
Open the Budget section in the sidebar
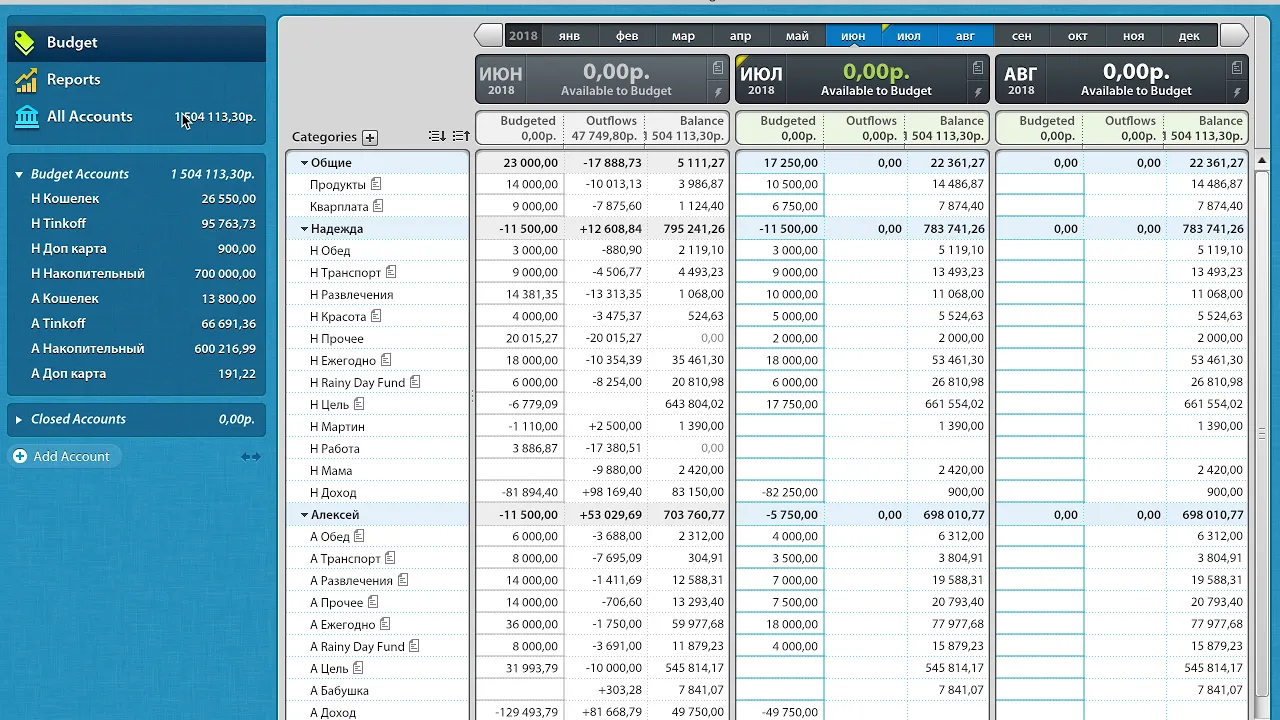click(137, 42)
